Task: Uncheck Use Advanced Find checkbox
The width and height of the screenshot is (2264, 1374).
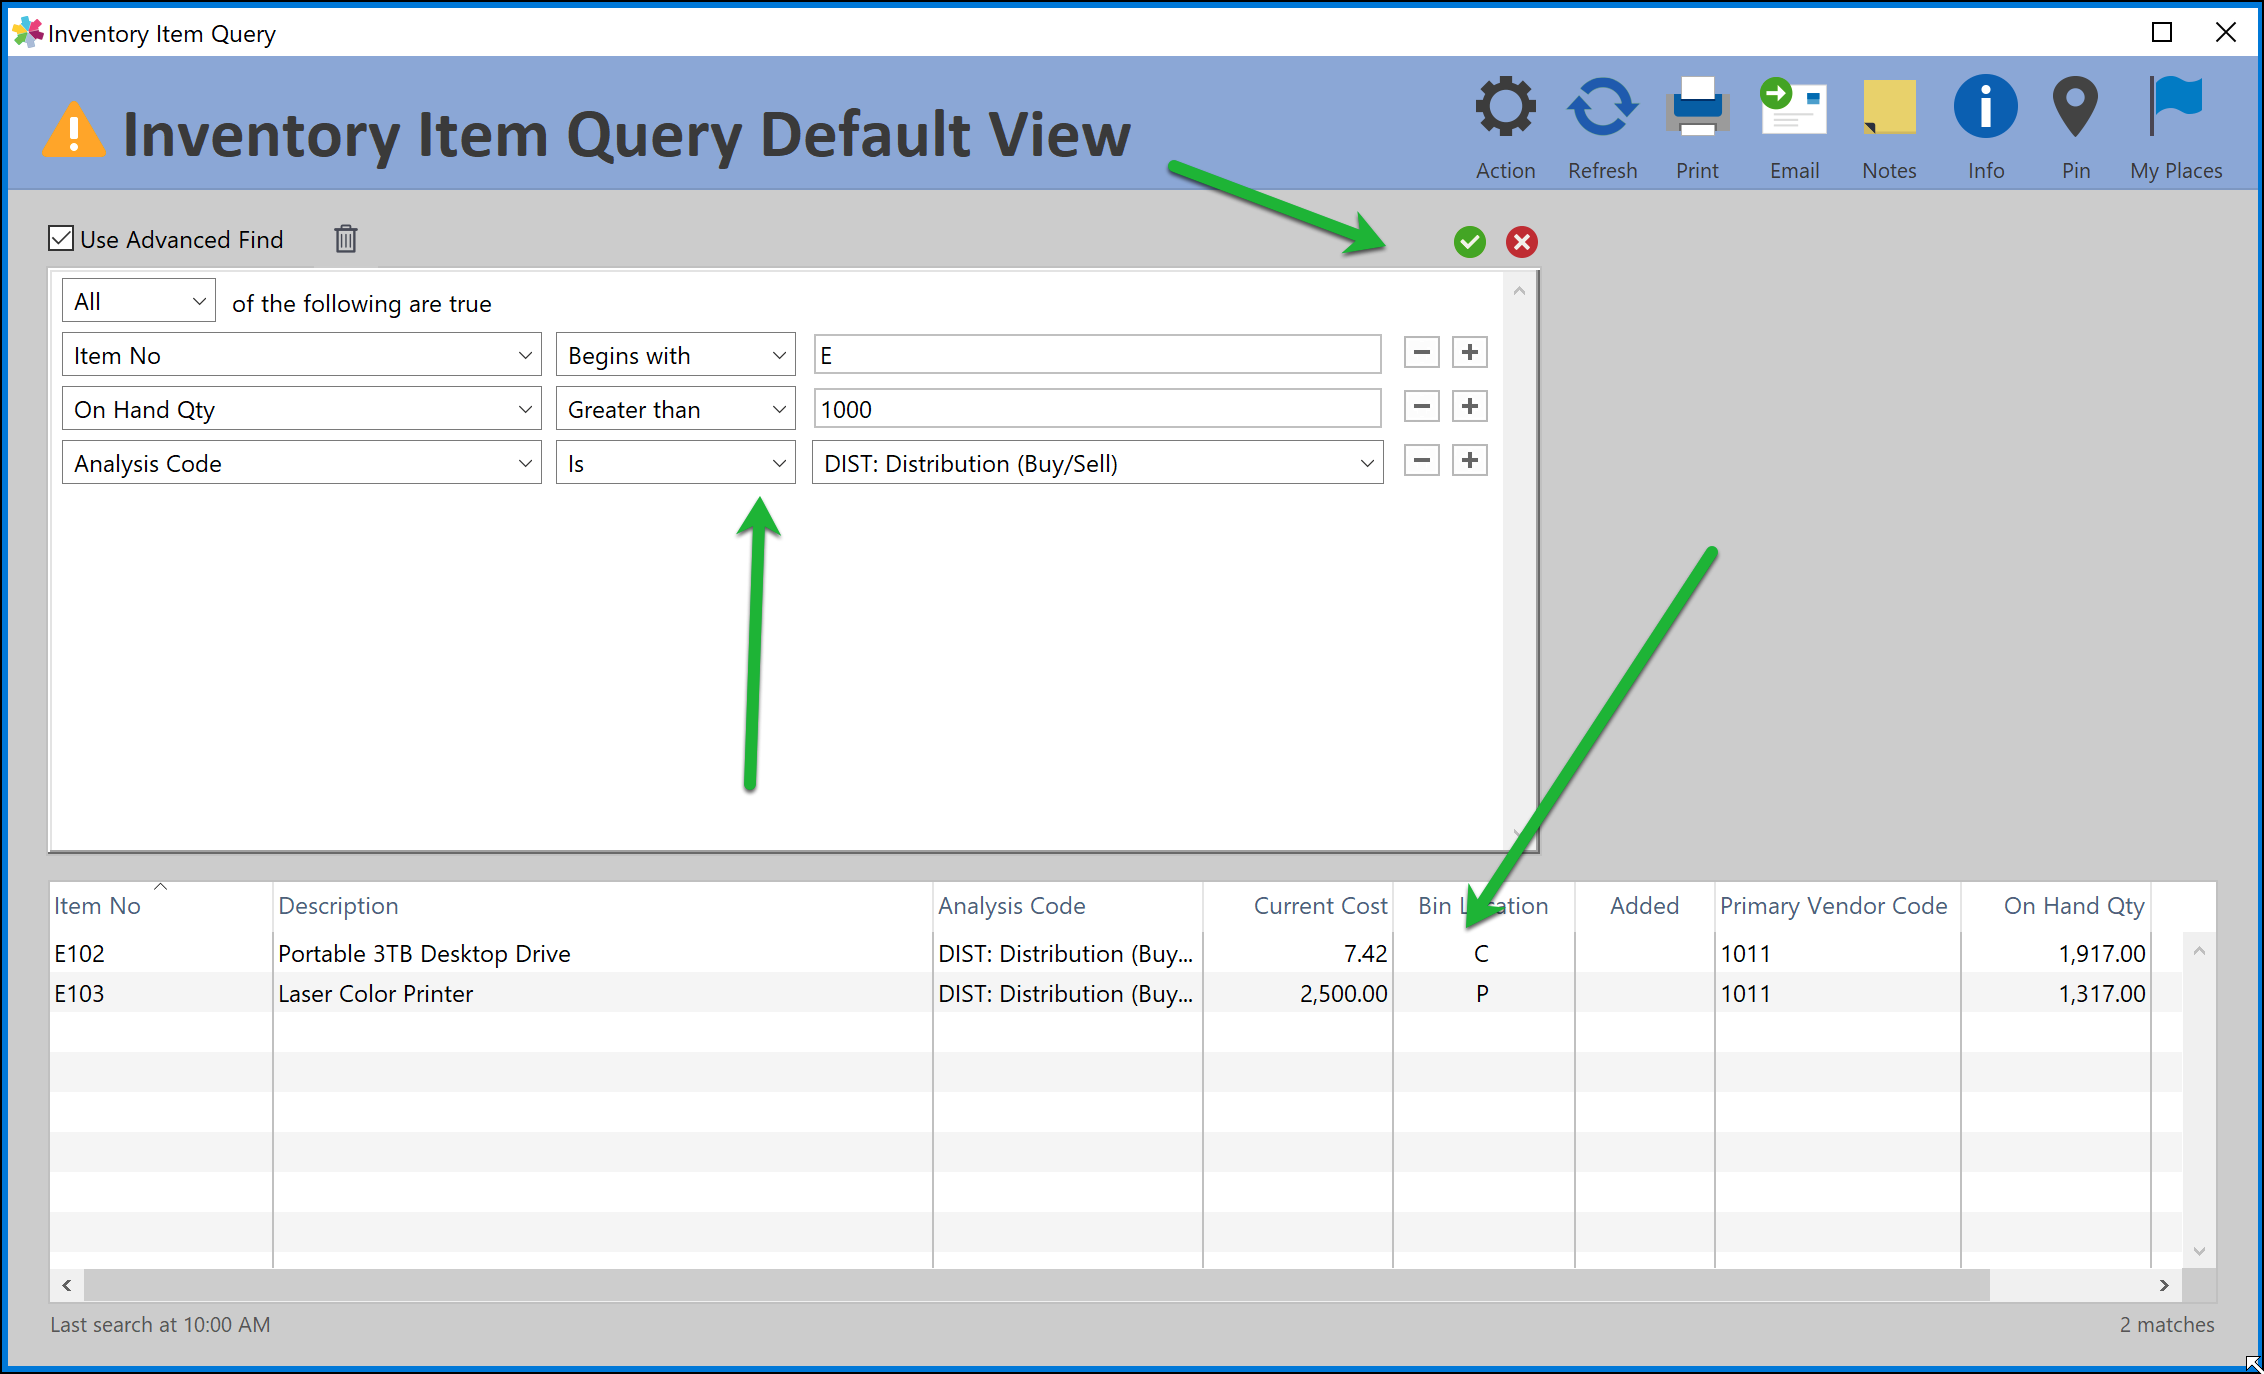Action: (x=62, y=239)
